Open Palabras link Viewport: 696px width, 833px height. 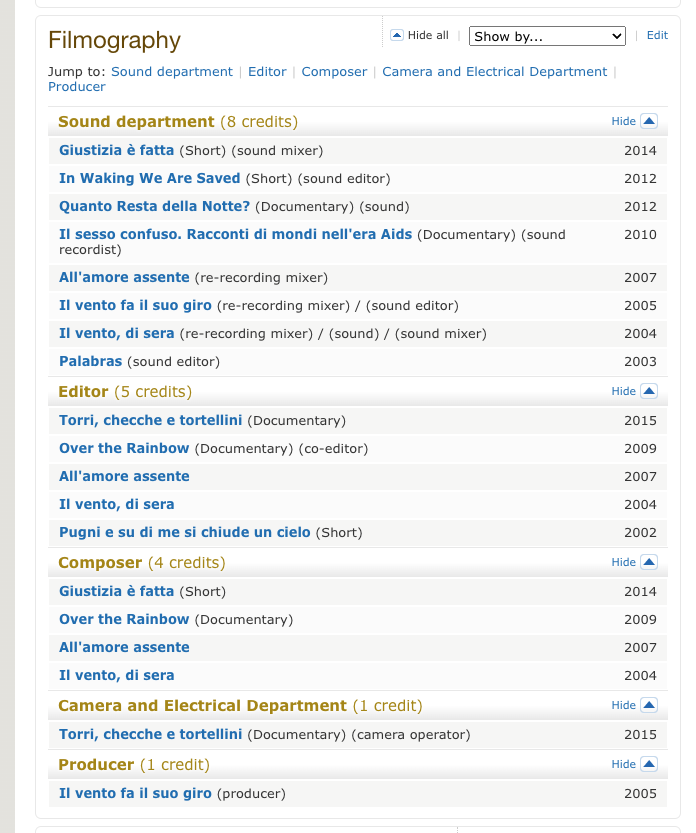[x=90, y=361]
